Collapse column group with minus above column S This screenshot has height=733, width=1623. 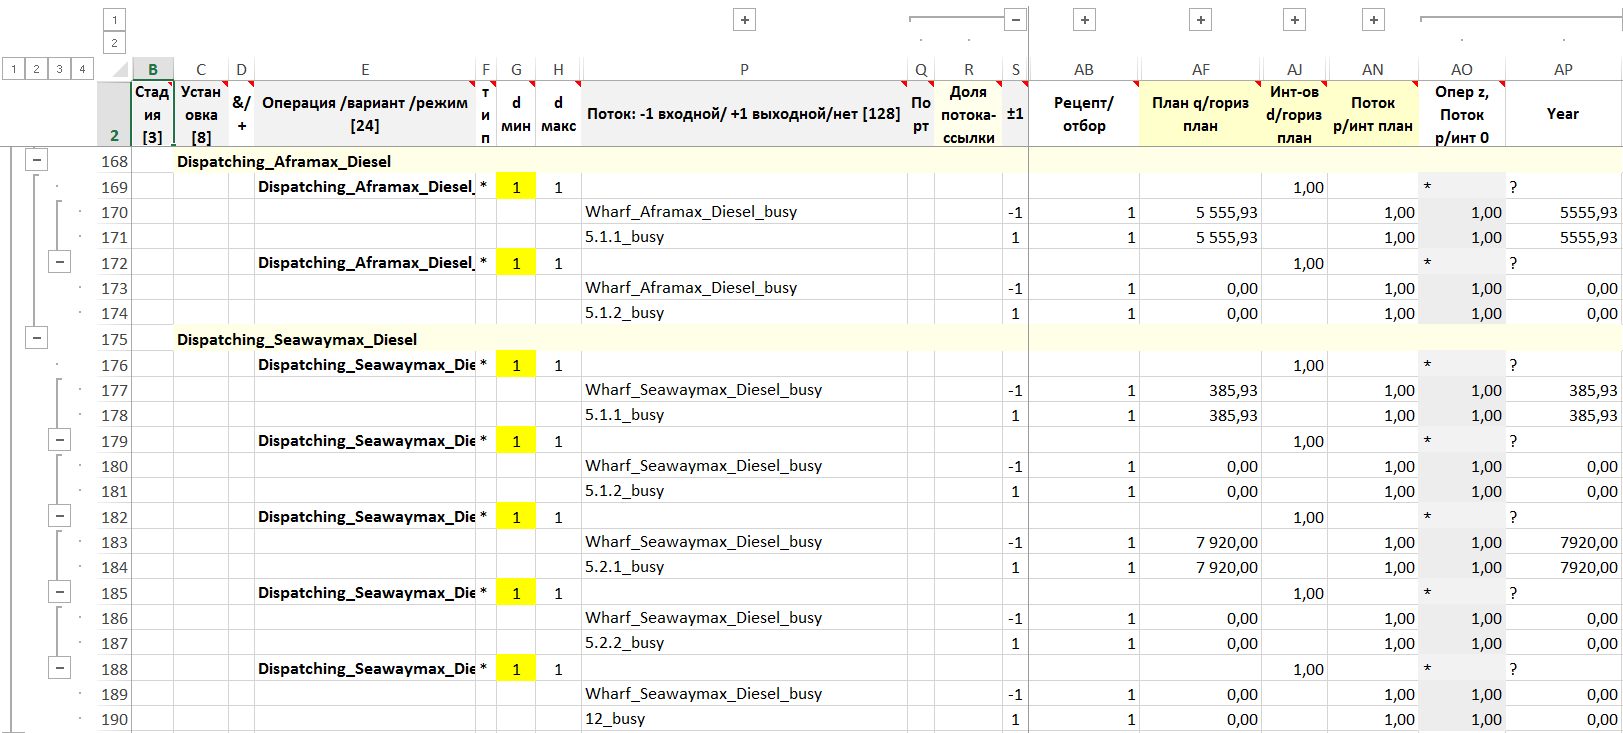click(x=1016, y=19)
